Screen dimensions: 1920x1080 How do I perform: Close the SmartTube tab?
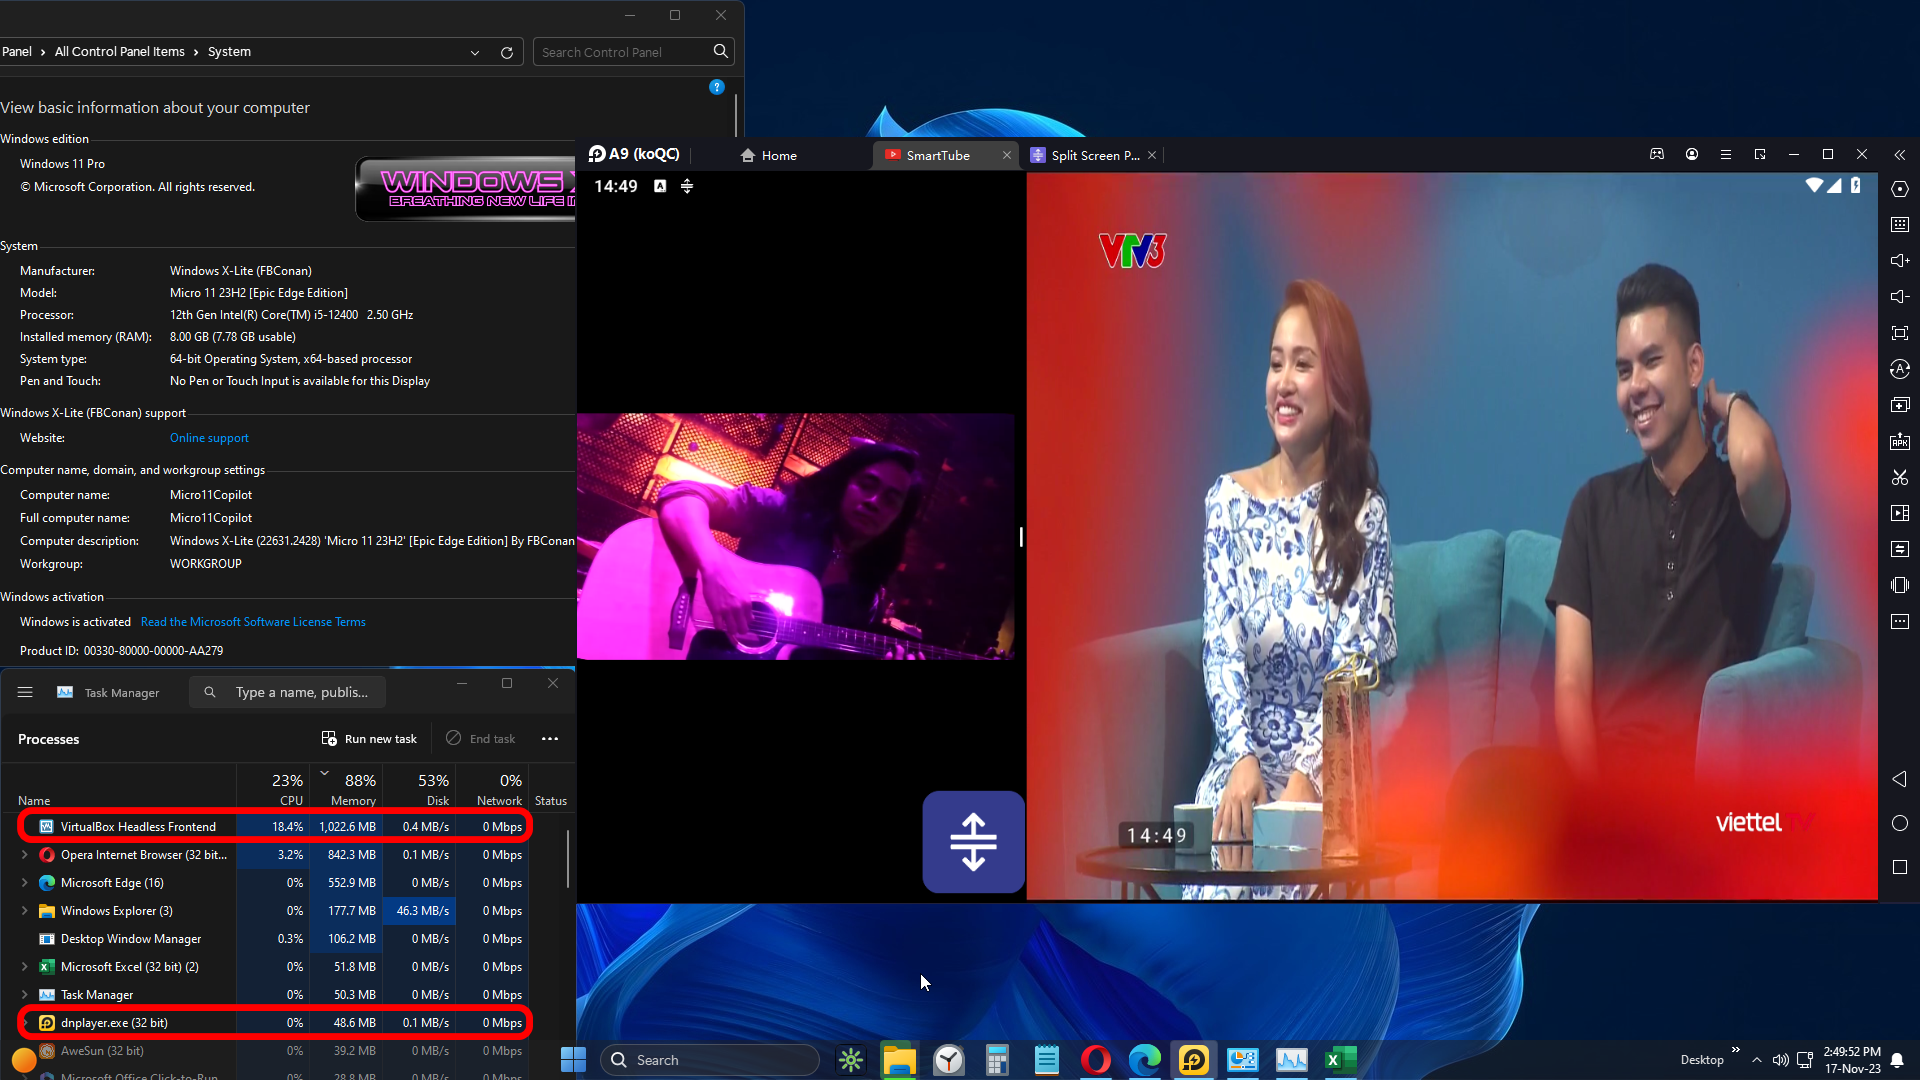click(1007, 155)
